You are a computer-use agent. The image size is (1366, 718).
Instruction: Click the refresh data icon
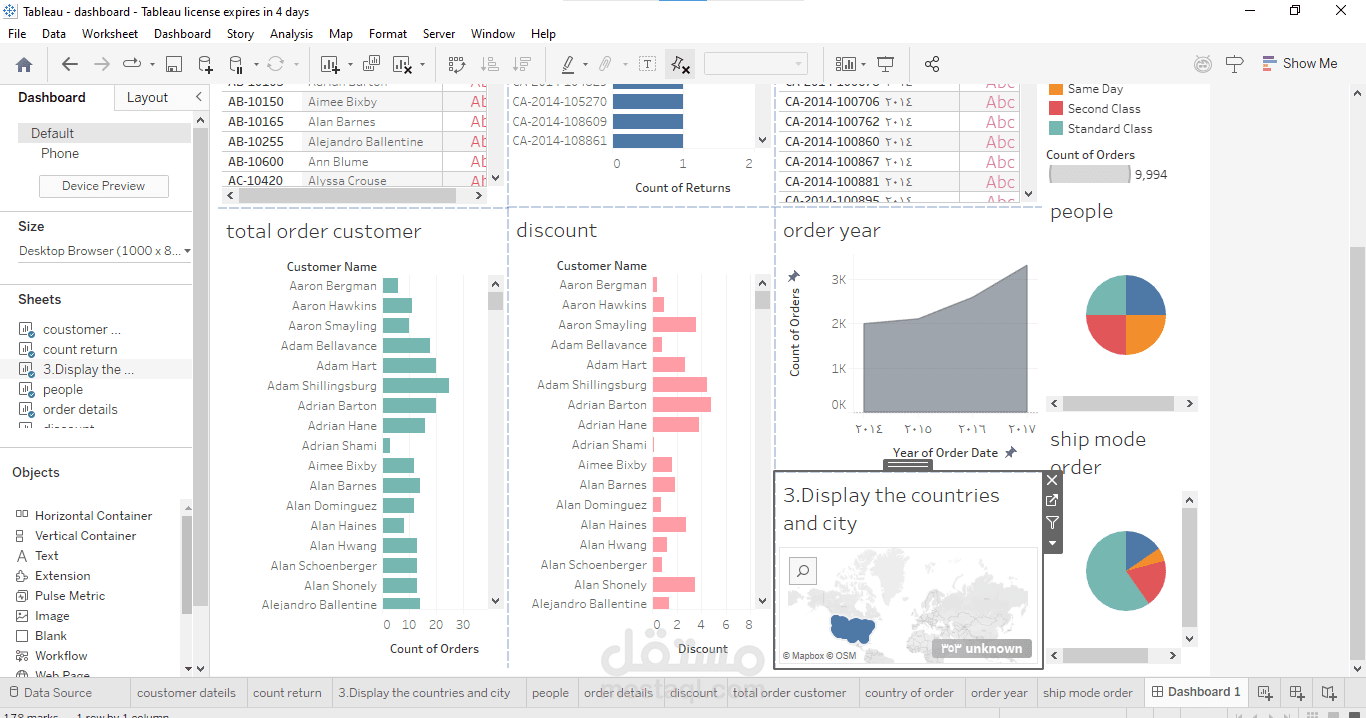click(x=276, y=64)
